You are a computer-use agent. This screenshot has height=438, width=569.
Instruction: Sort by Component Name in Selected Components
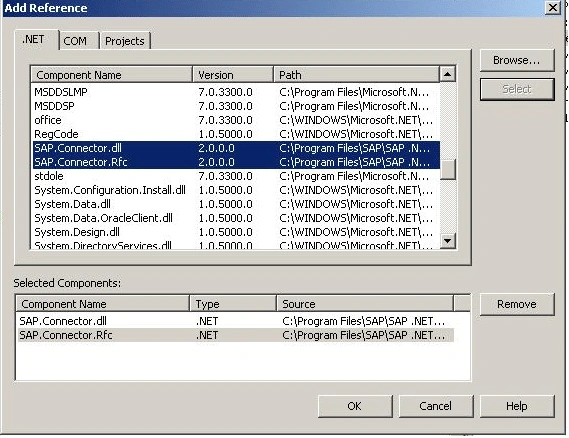pyautogui.click(x=103, y=304)
